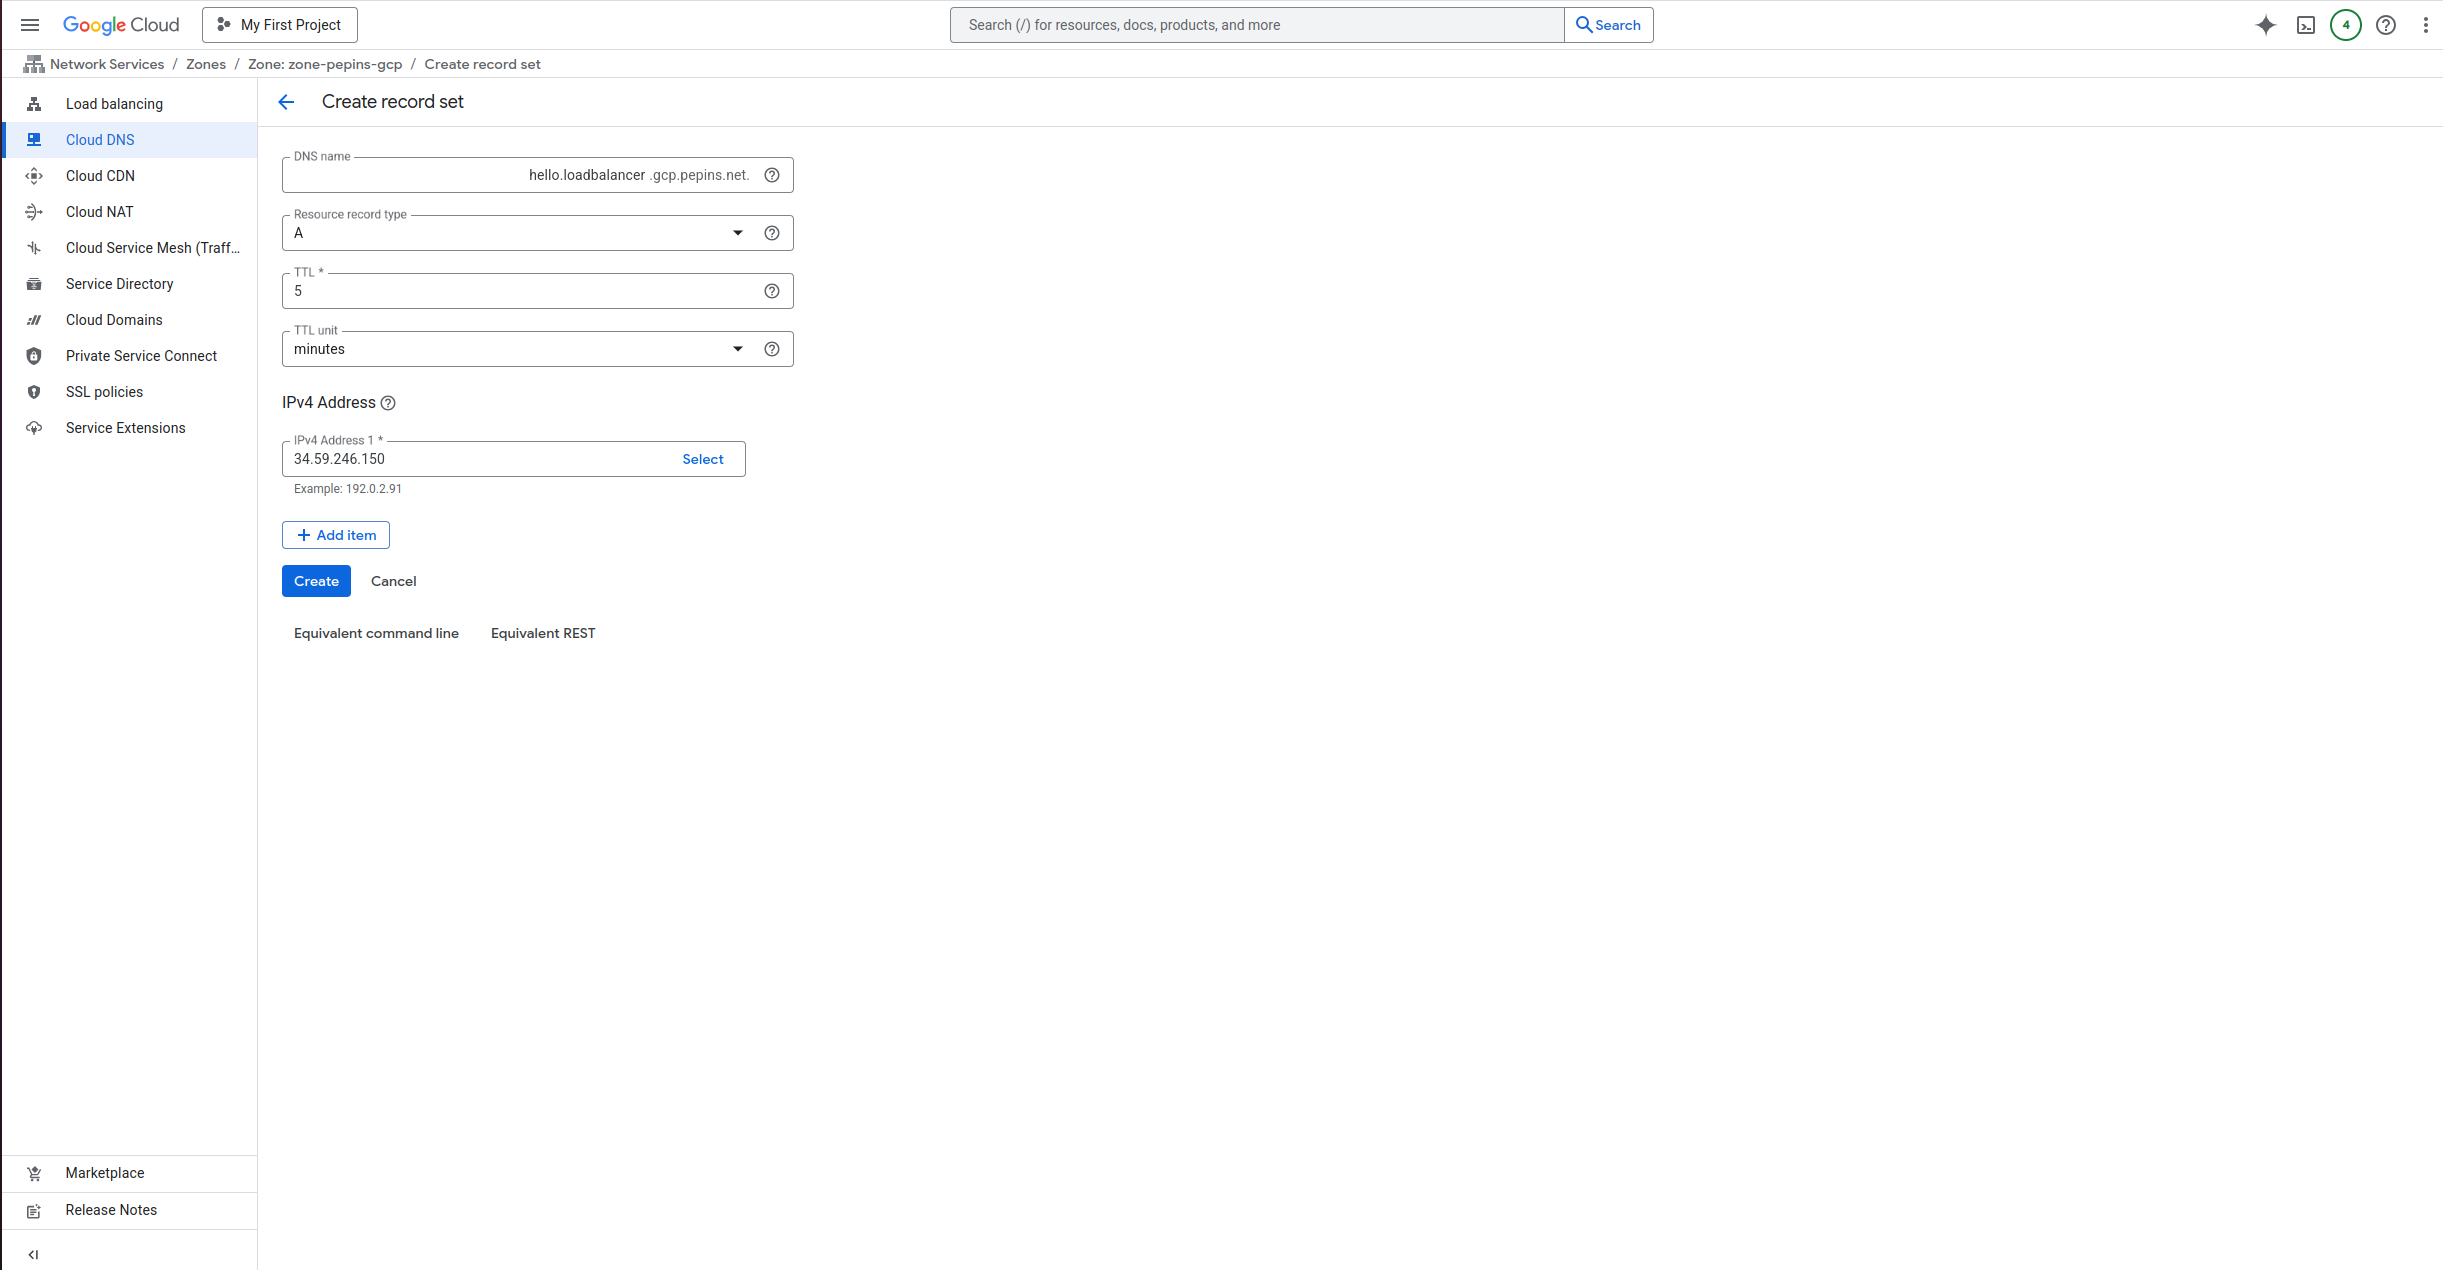Open Private Service Connect from the sidebar
This screenshot has height=1270, width=2443.
pyautogui.click(x=141, y=355)
